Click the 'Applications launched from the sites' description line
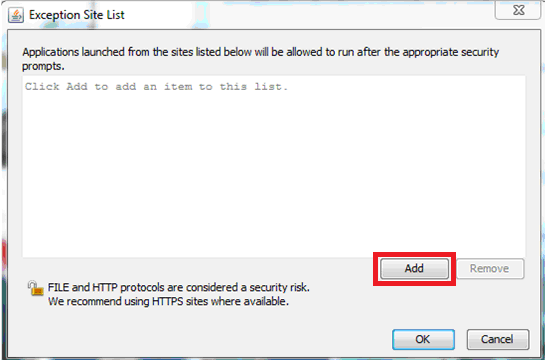Viewport: 545px width, 360px height. click(261, 52)
